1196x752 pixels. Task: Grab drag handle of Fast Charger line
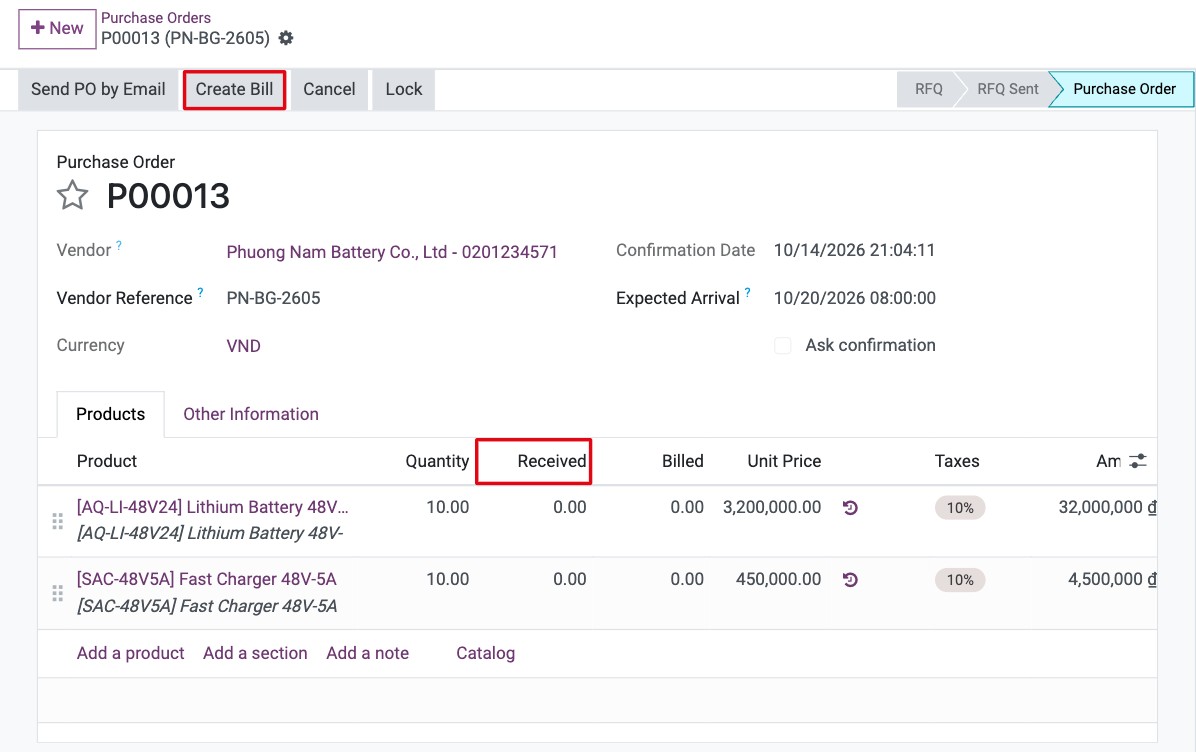pos(57,593)
